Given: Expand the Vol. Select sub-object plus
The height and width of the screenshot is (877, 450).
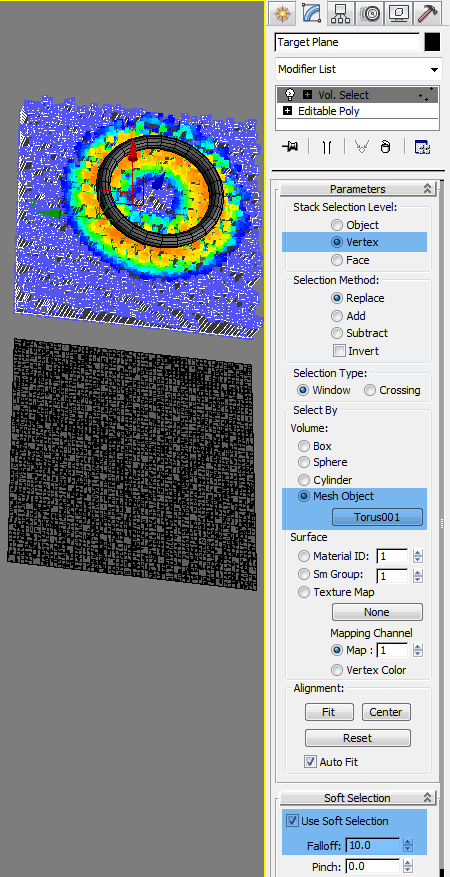Looking at the screenshot, I should 307,95.
